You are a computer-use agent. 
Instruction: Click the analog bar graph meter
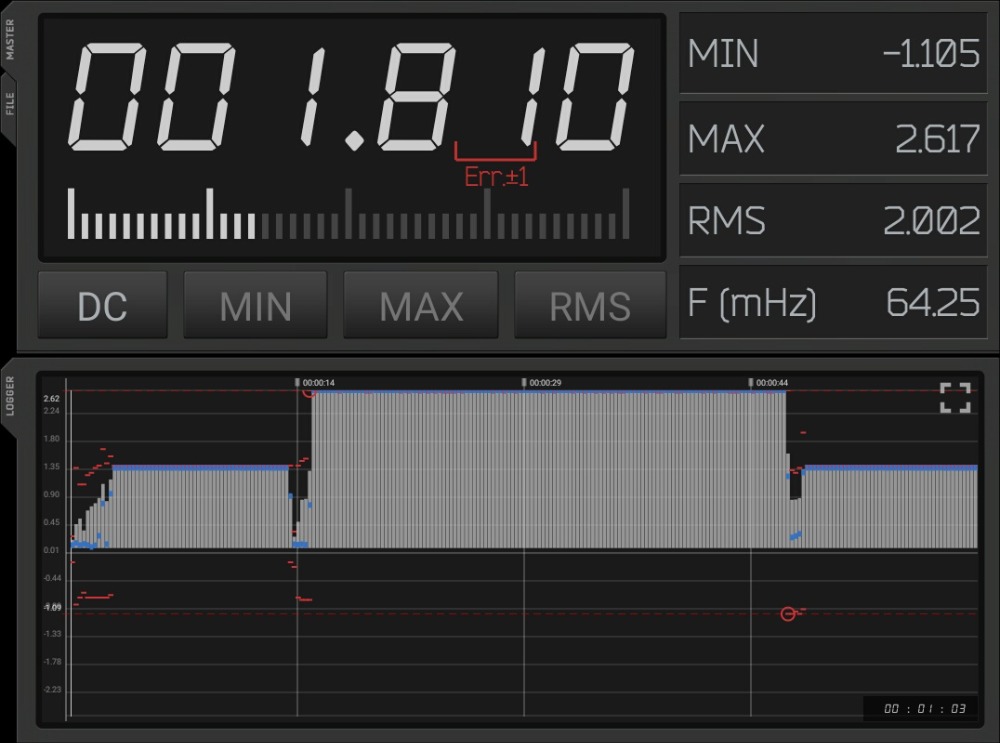[348, 215]
